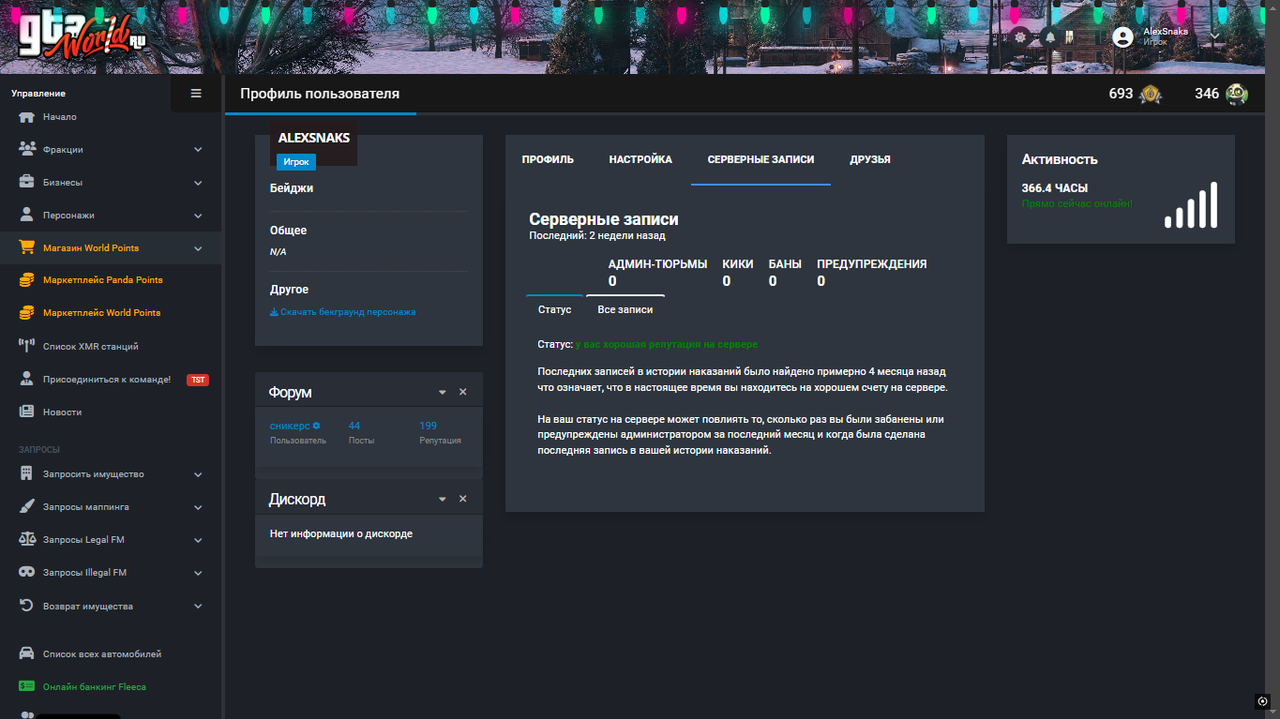The image size is (1280, 719).
Task: Click the car icon for all vehicles
Action: [27, 654]
